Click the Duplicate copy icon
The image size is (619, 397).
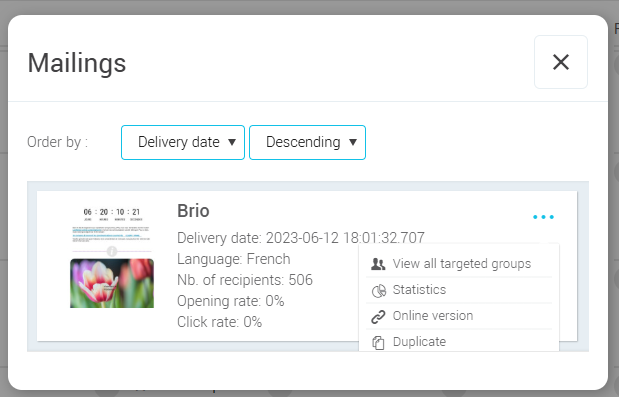[378, 343]
